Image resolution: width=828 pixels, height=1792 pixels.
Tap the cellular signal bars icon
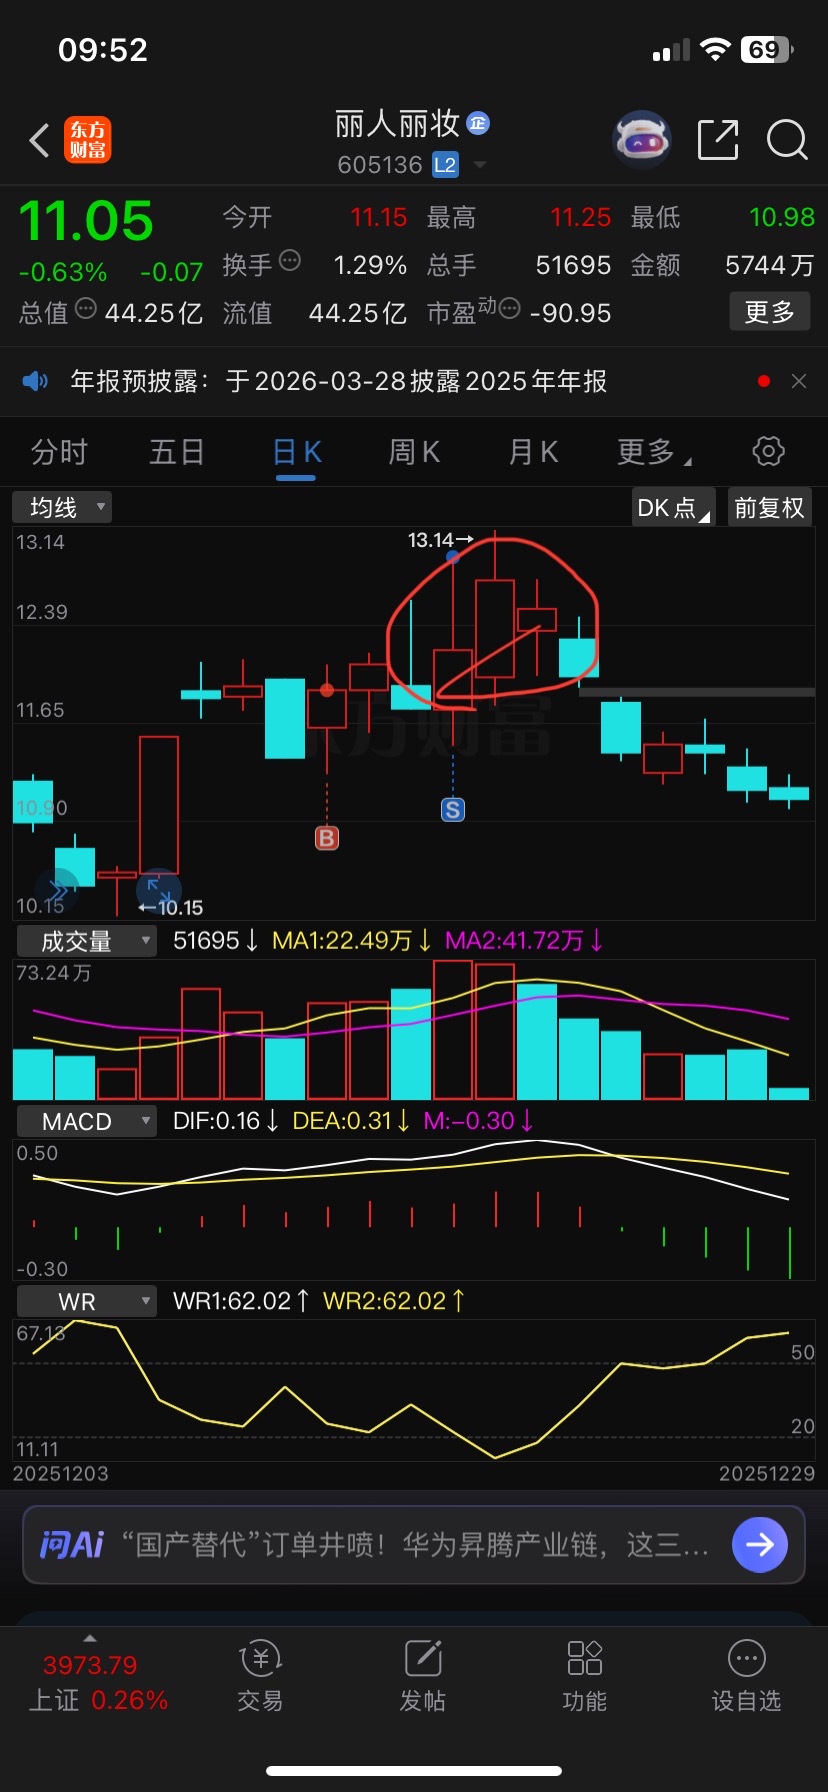pos(670,50)
